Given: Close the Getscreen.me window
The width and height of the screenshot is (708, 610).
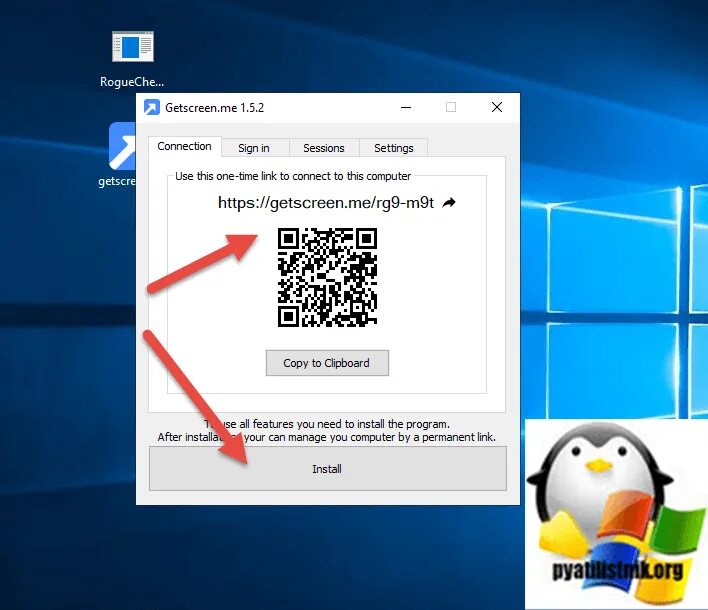Looking at the screenshot, I should tap(497, 107).
